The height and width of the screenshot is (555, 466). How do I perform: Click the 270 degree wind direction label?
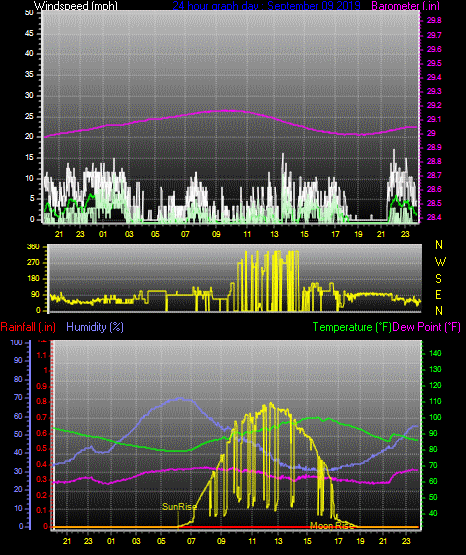coord(33,263)
